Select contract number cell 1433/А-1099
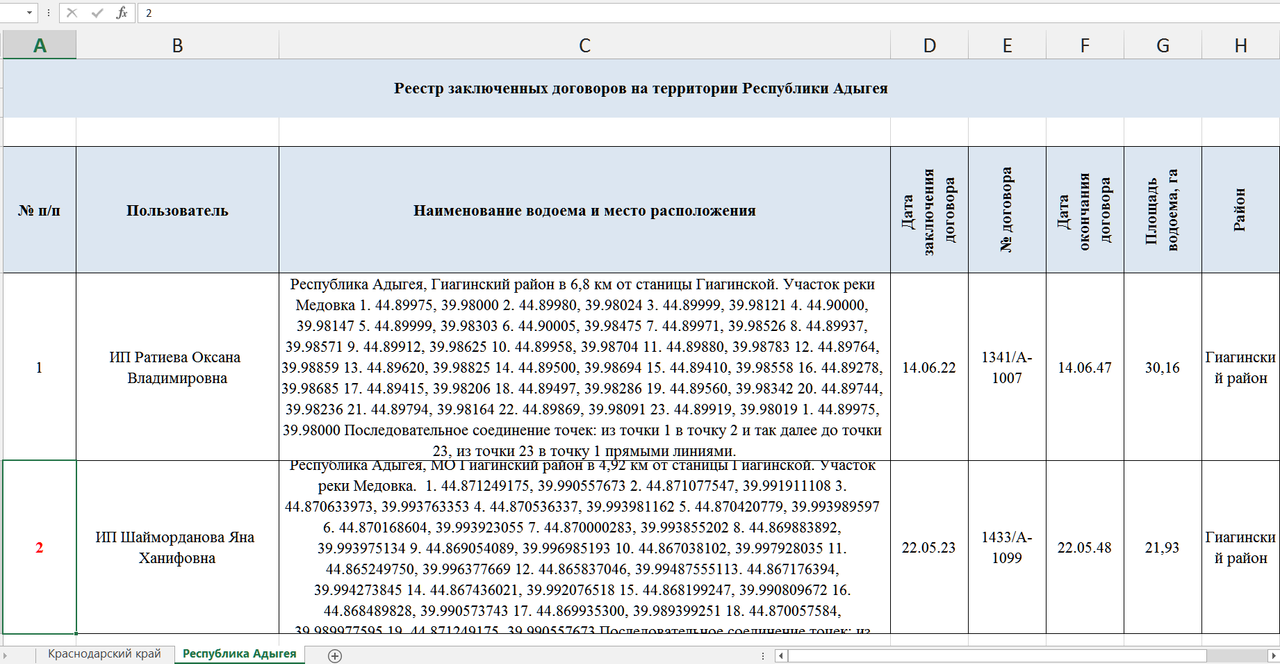 1007,547
